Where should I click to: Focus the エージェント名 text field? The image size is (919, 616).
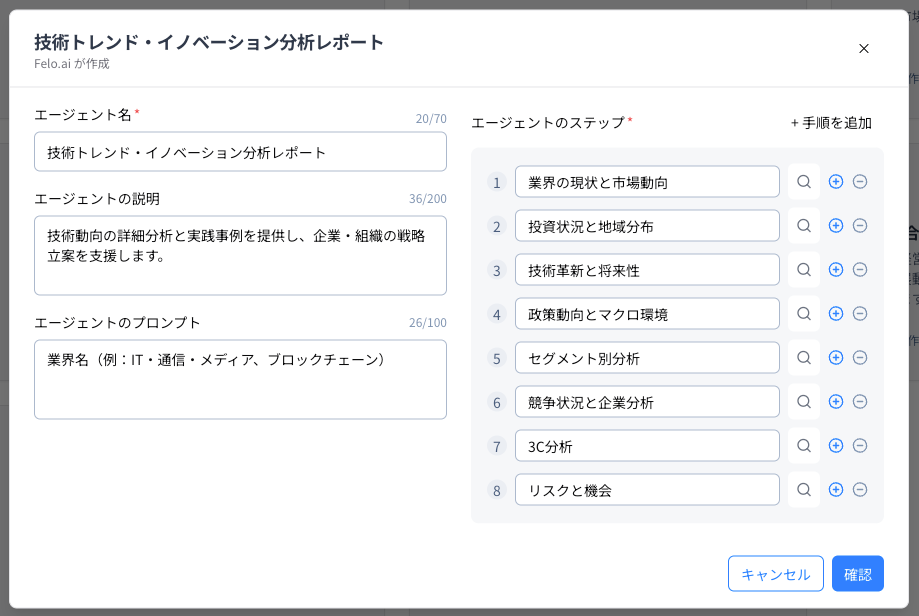coord(240,152)
